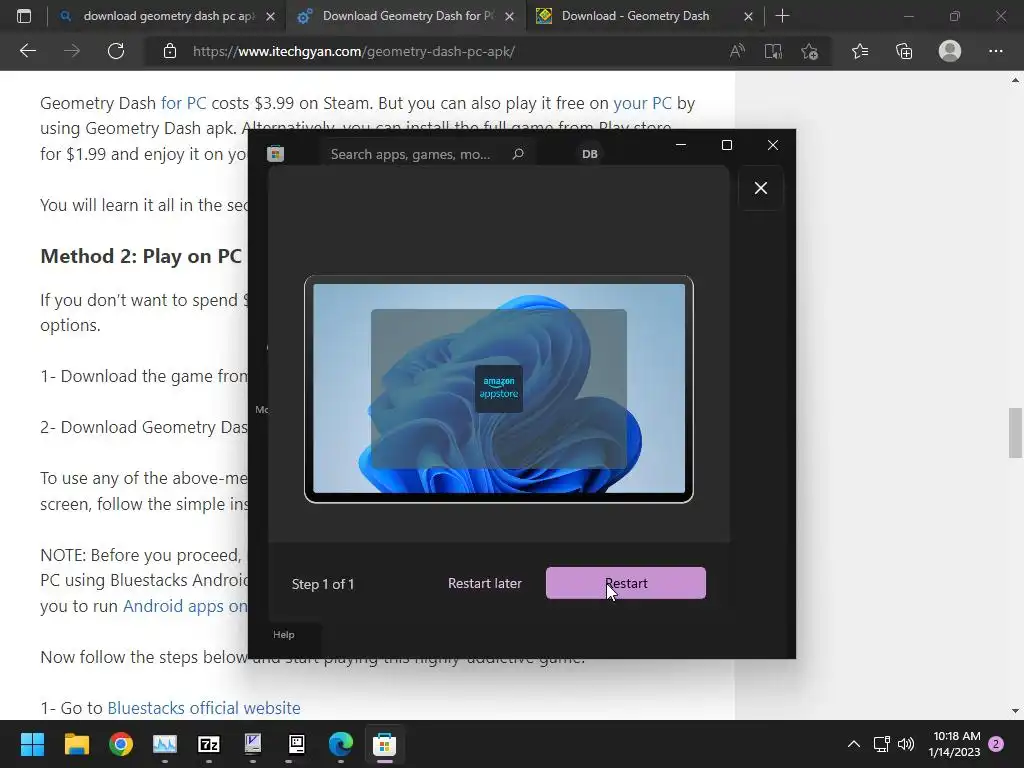1024x768 pixels.
Task: Activate Read aloud icon in address bar
Action: point(737,51)
